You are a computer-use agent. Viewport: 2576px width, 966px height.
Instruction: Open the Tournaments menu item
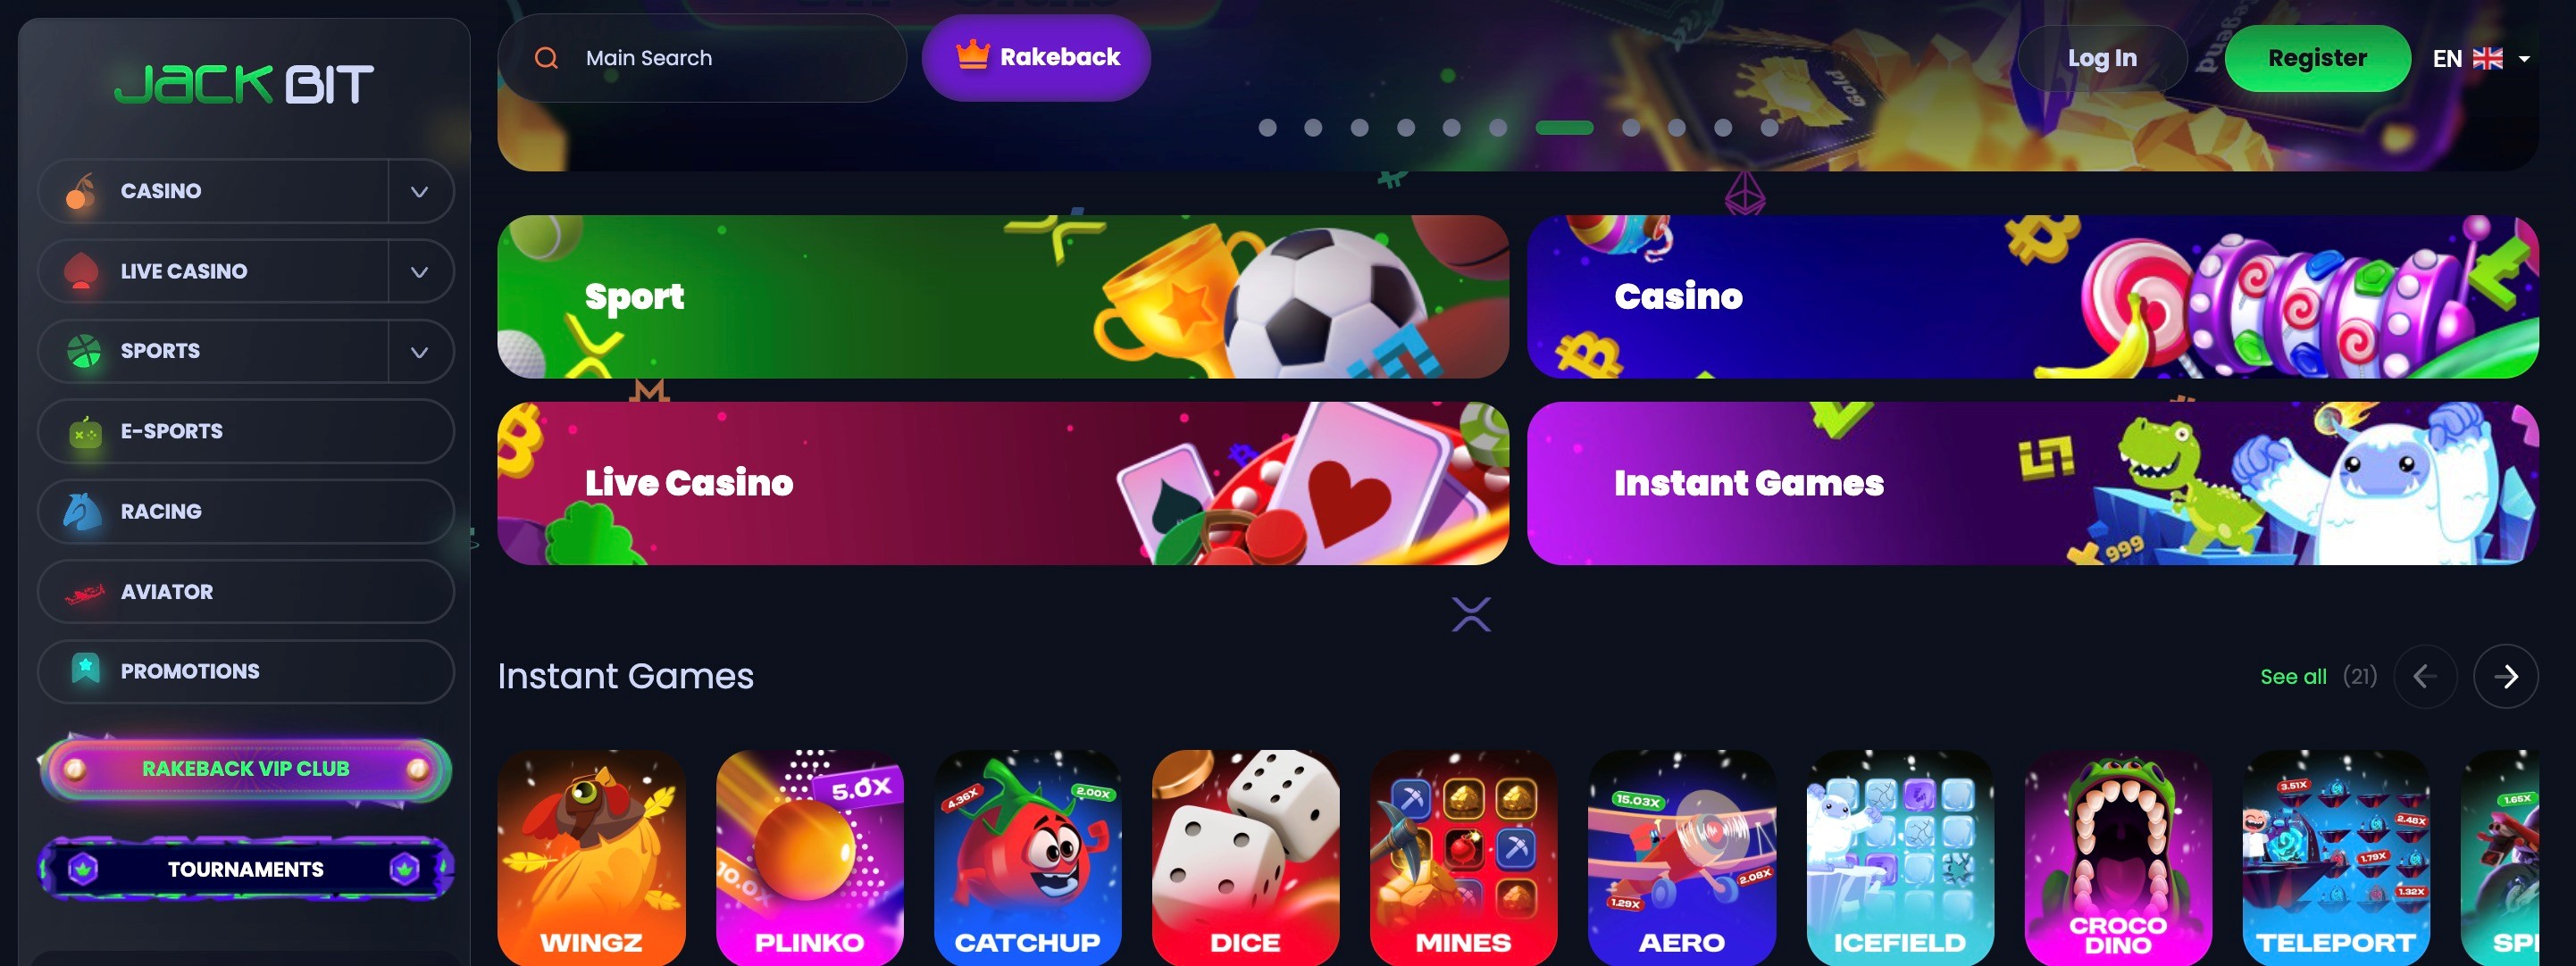tap(245, 869)
